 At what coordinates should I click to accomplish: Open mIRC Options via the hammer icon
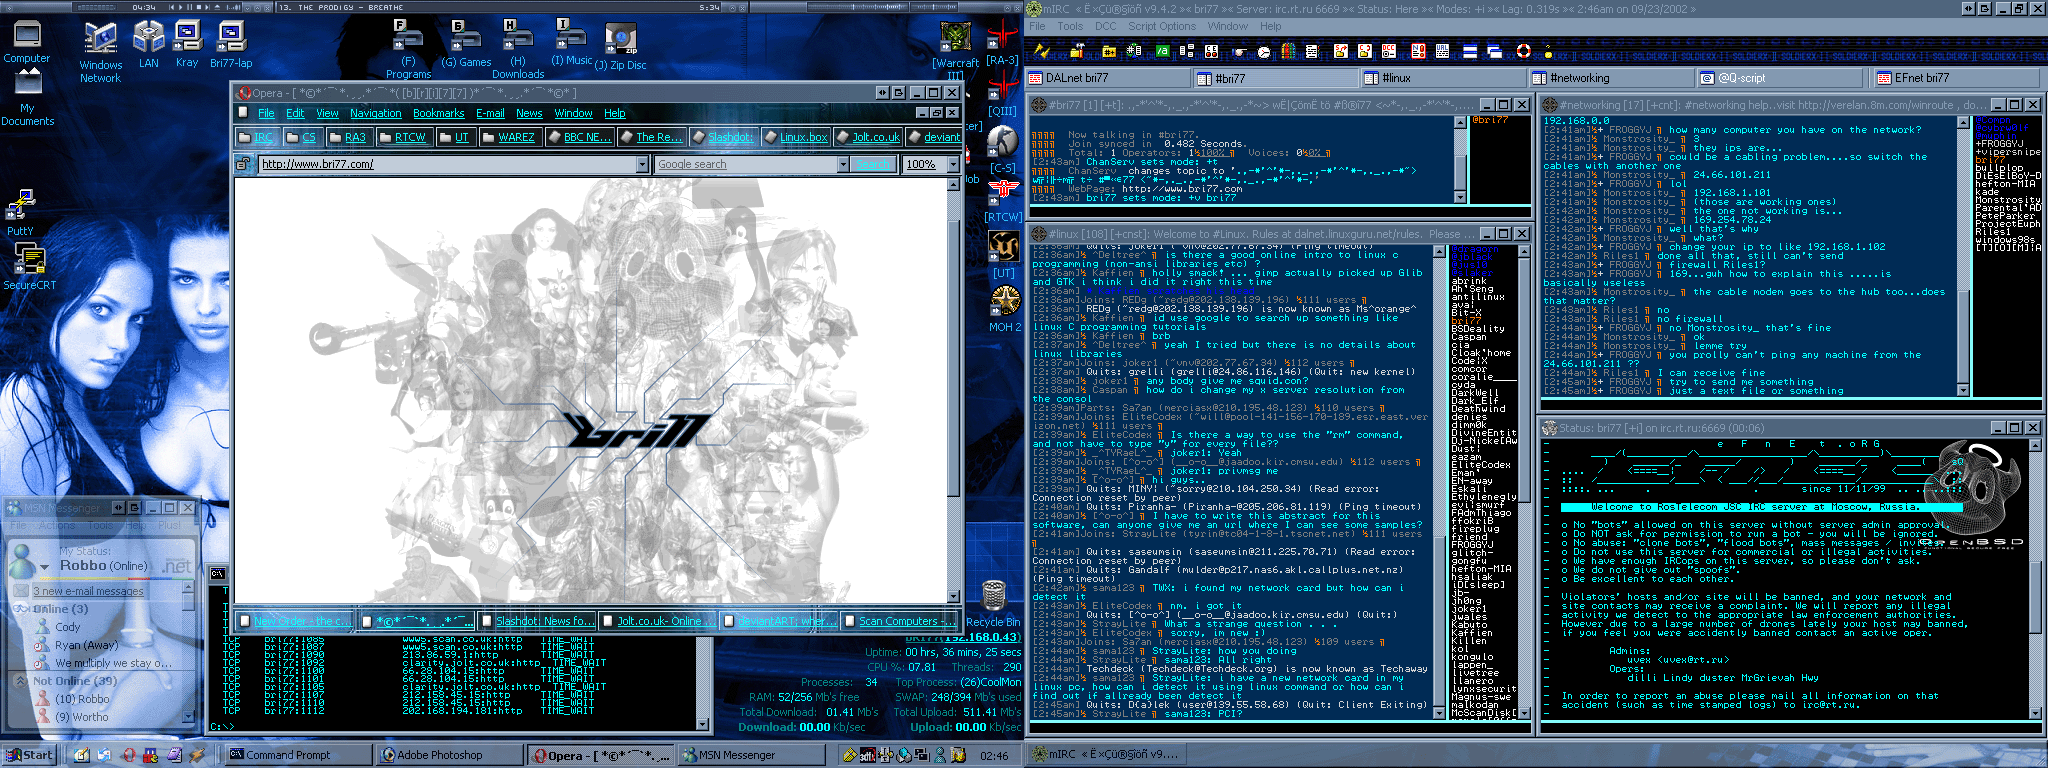1077,51
